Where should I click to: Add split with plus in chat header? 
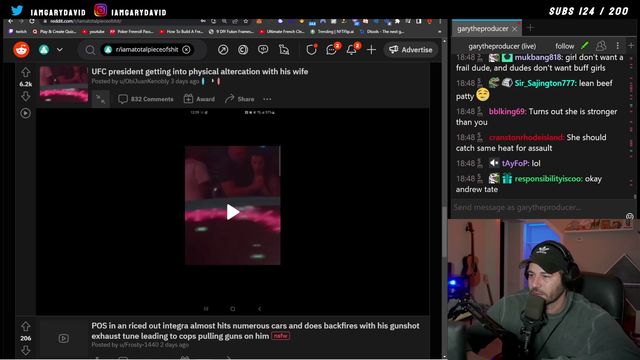click(631, 45)
